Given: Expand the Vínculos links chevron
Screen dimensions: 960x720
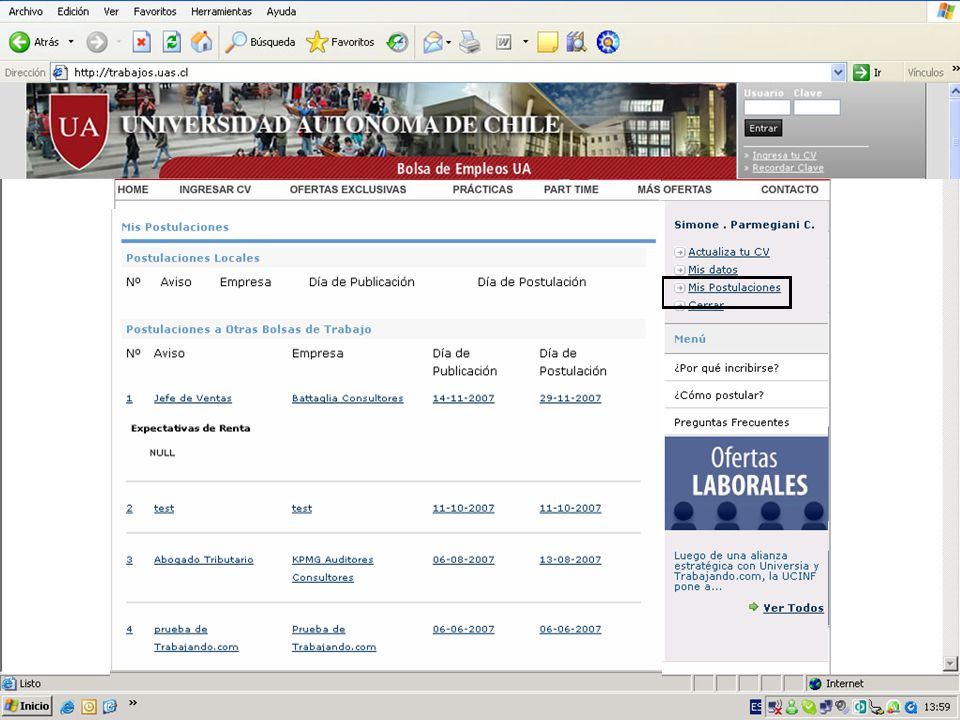Looking at the screenshot, I should (x=955, y=69).
